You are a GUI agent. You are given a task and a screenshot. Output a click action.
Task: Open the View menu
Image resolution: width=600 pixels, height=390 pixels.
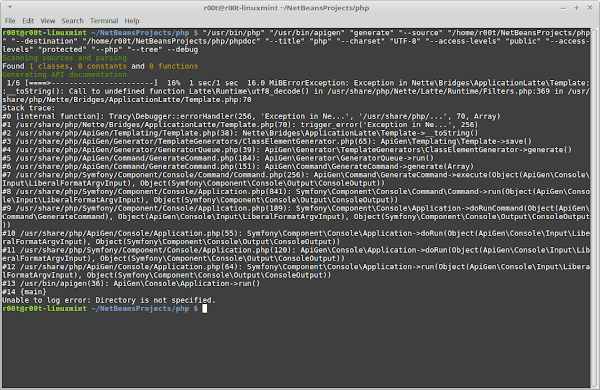48,21
